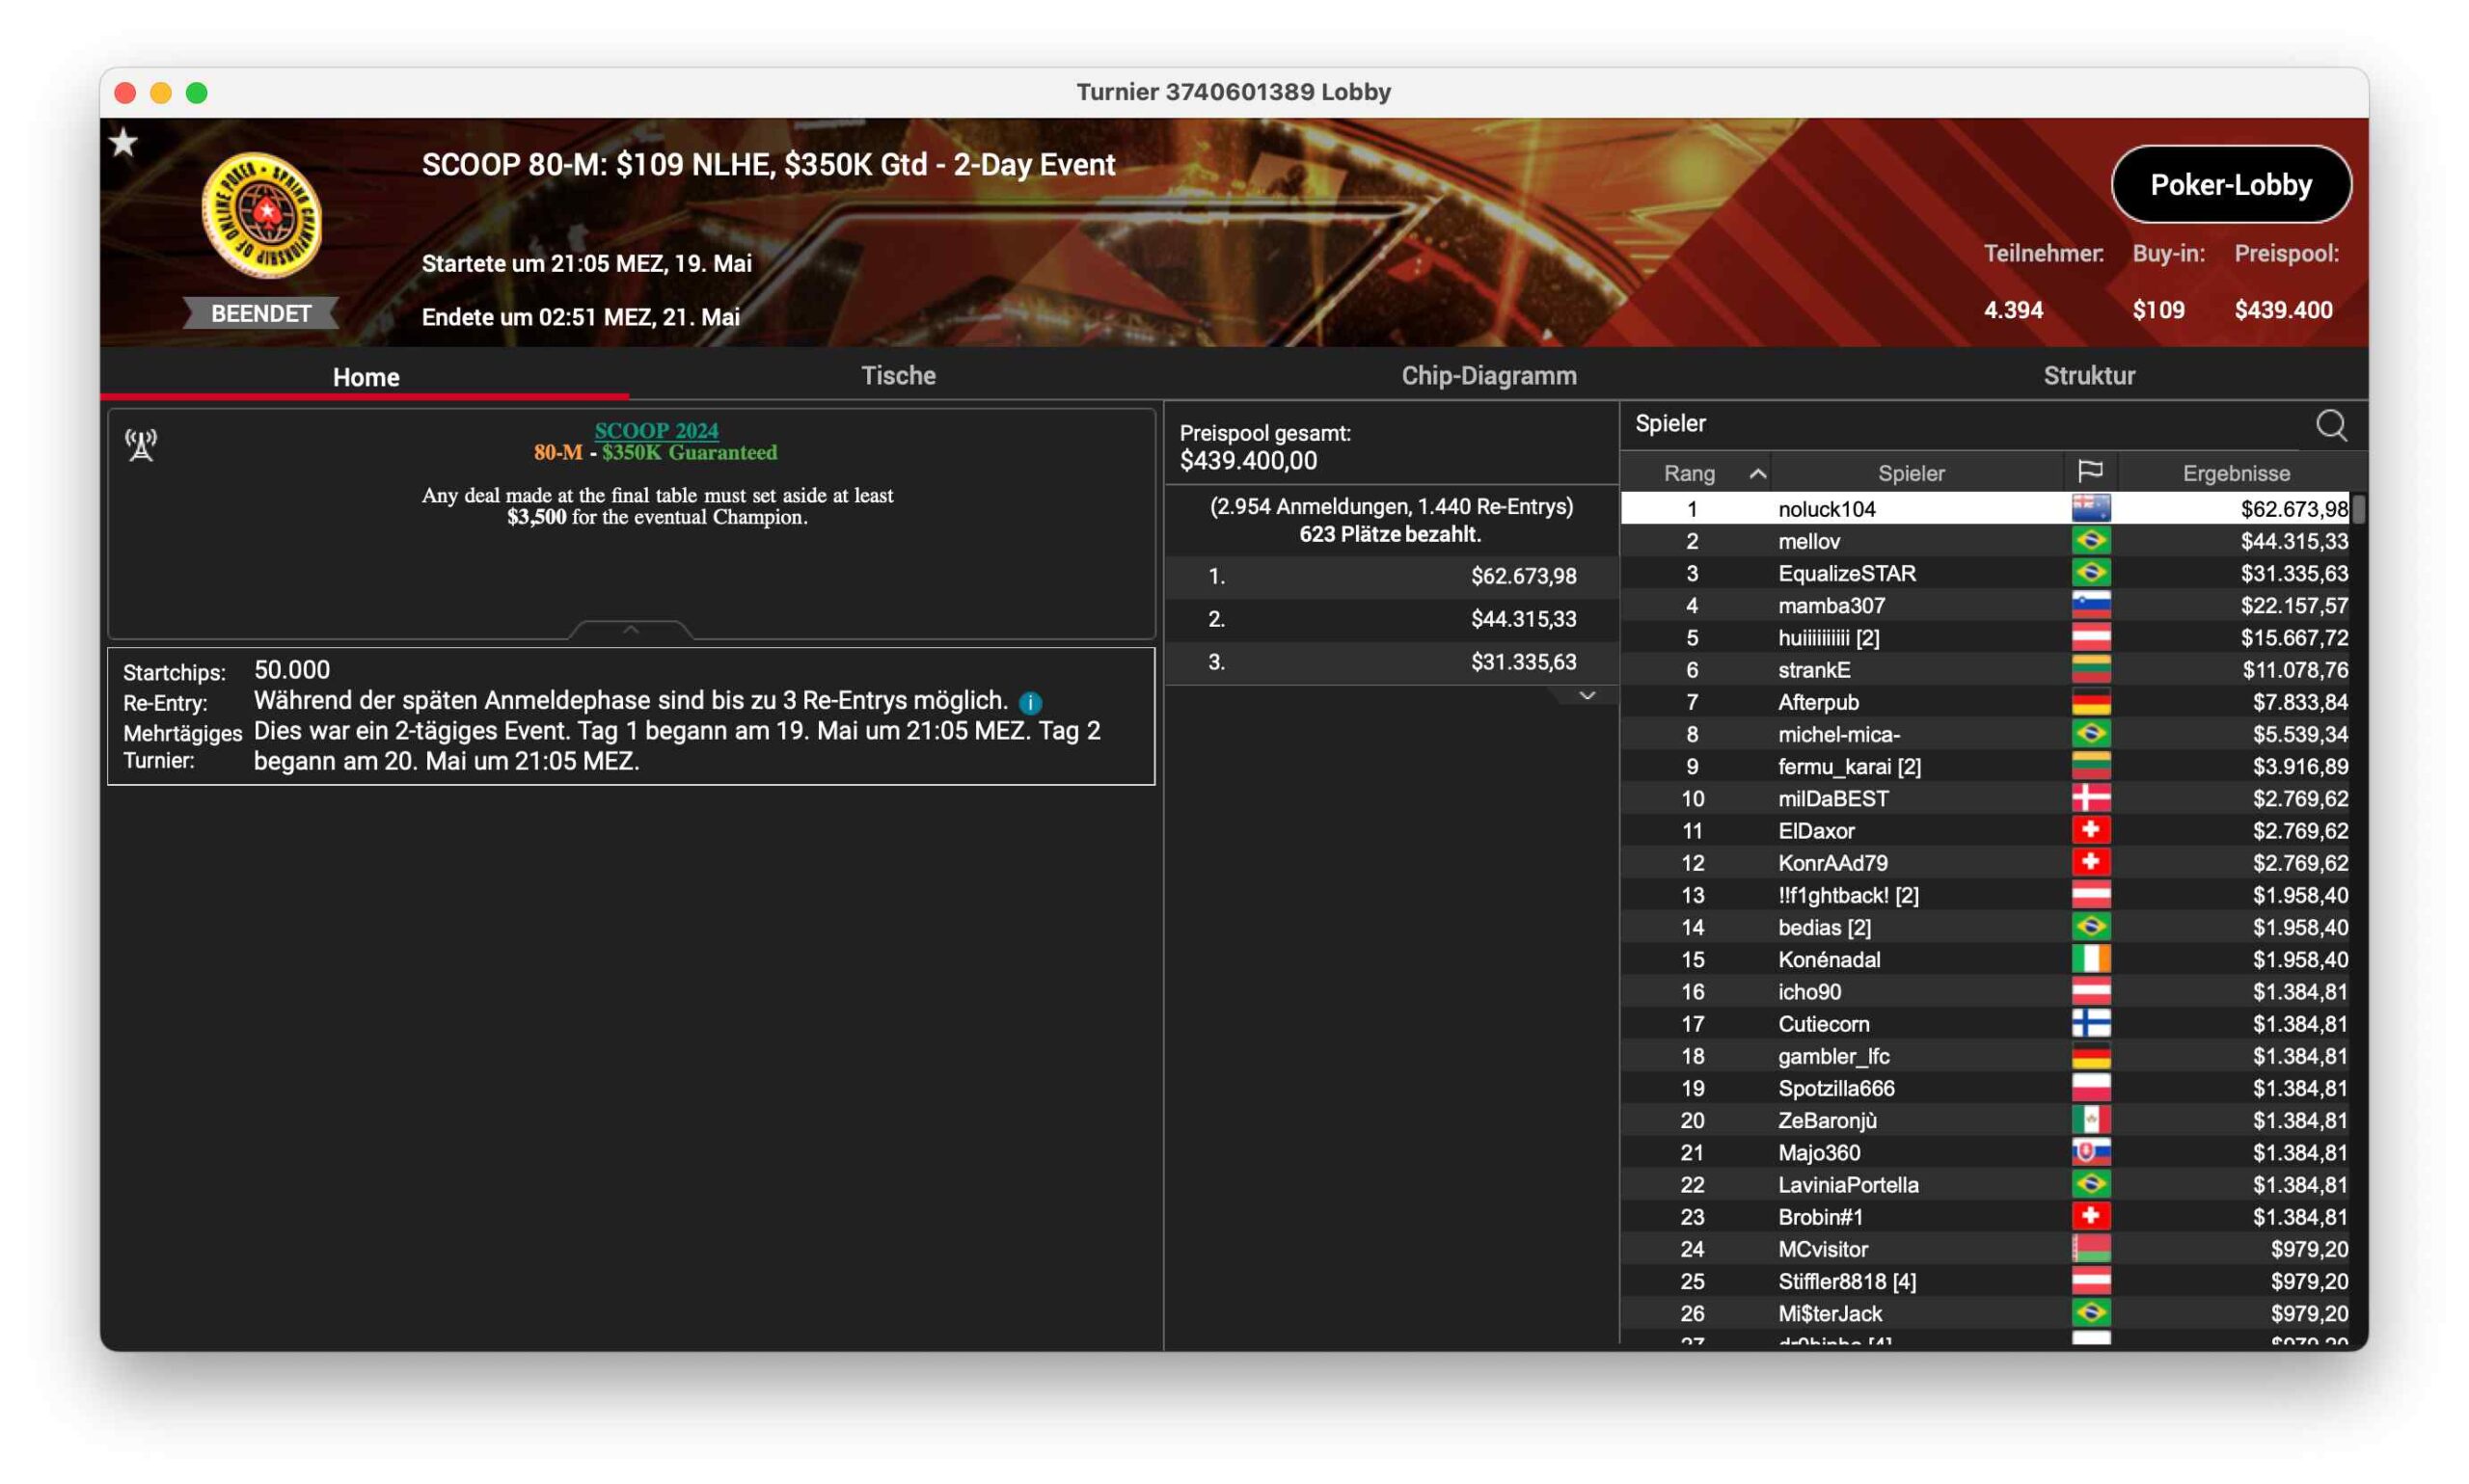Click noluck104's country flag
This screenshot has width=2469, height=1484.
point(2090,508)
